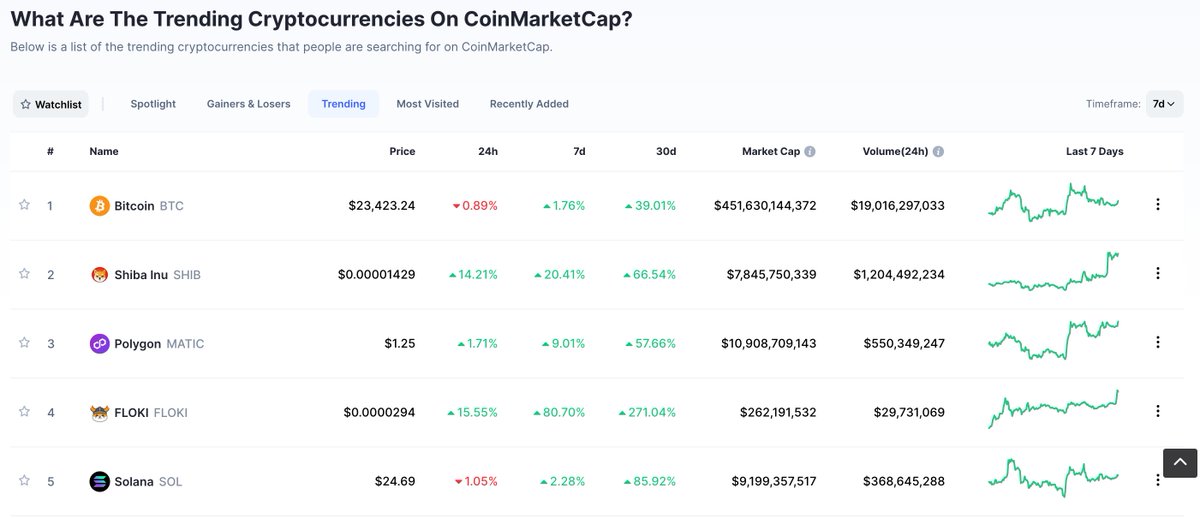
Task: Switch to the Gainers & Losers tab
Action: click(249, 104)
